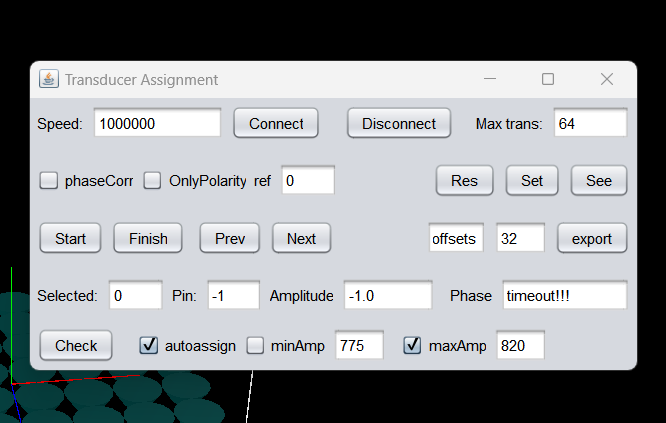
Task: Toggle the phaseCorr checkbox
Action: point(49,181)
